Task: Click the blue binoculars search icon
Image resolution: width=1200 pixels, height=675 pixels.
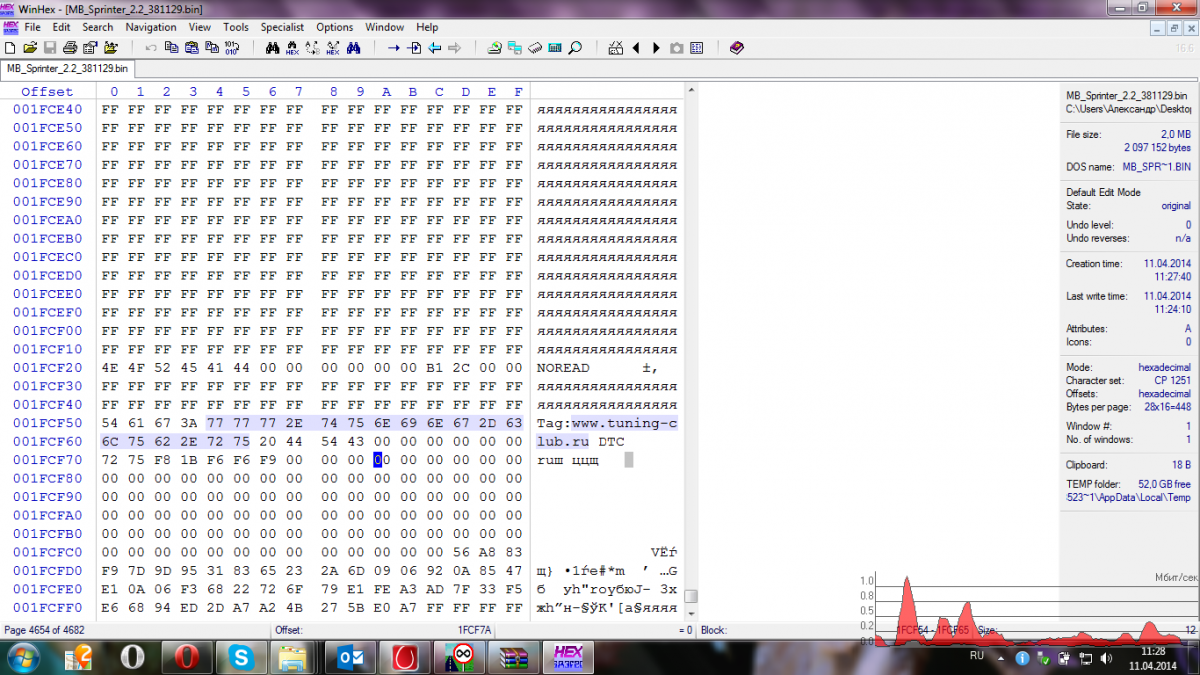Action: coord(353,47)
